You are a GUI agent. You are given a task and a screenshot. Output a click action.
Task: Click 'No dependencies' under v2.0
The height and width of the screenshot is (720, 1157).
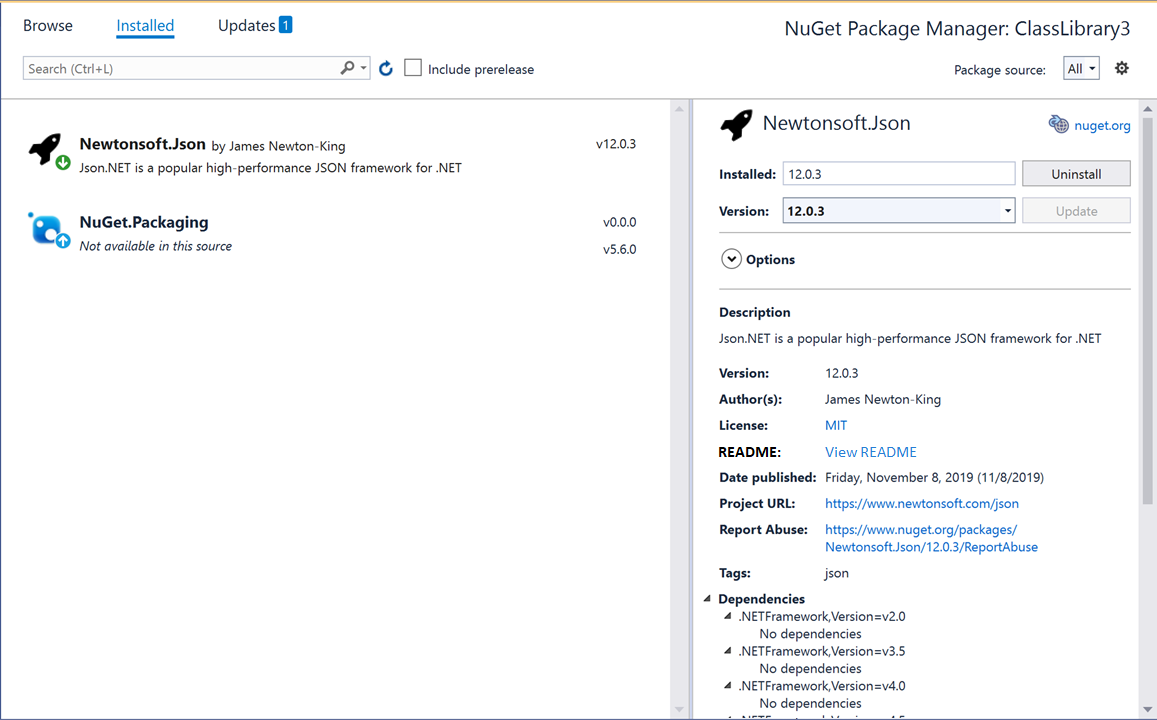point(810,634)
